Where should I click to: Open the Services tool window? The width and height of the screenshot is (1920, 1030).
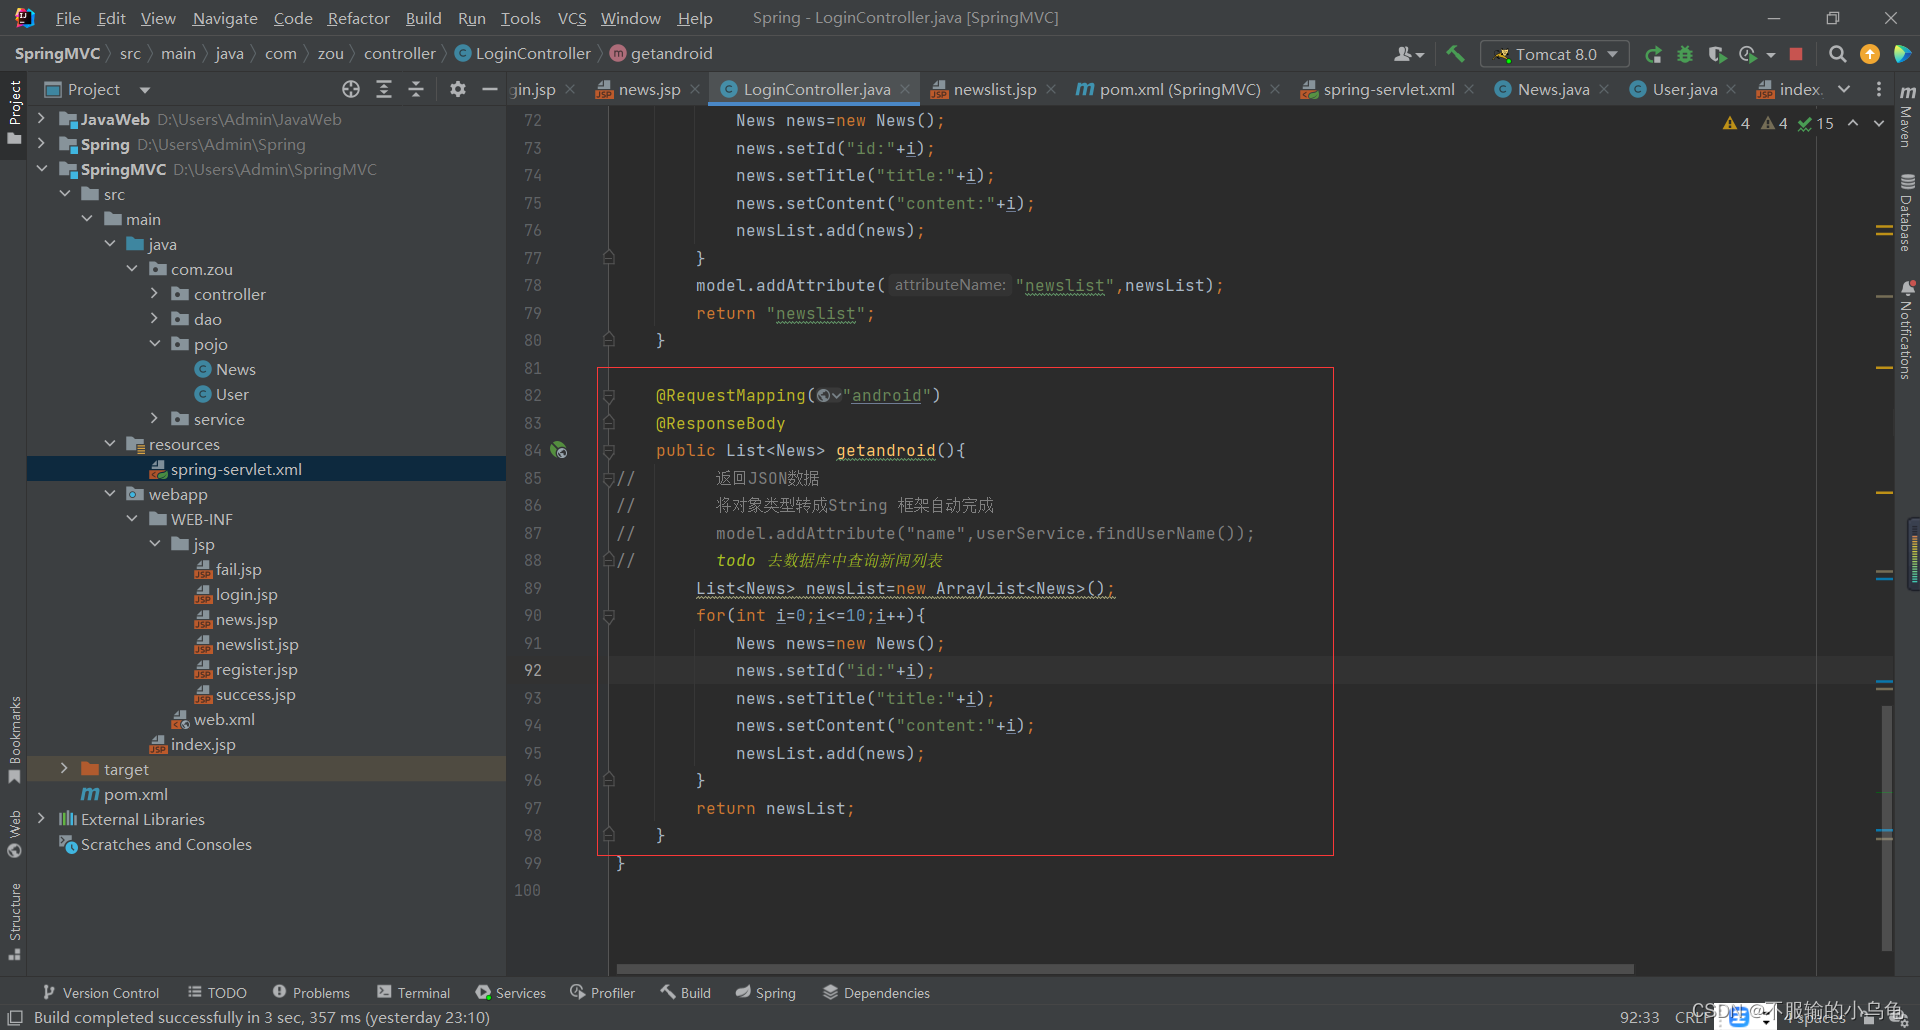[510, 993]
